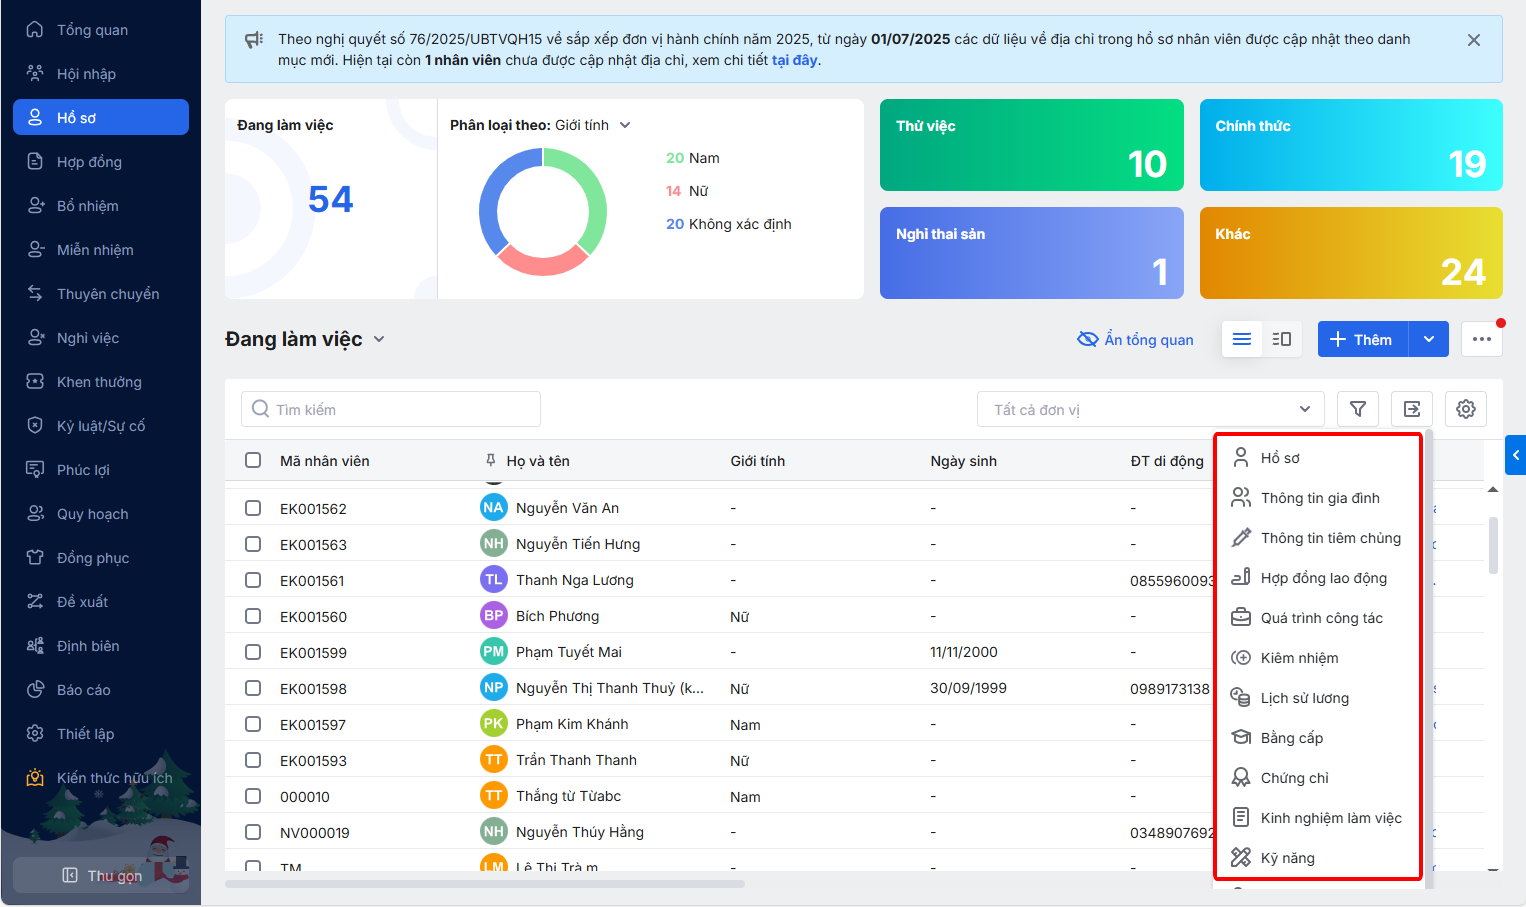The height and width of the screenshot is (907, 1526).
Task: Open the arrow next to Thêm button
Action: [1428, 339]
